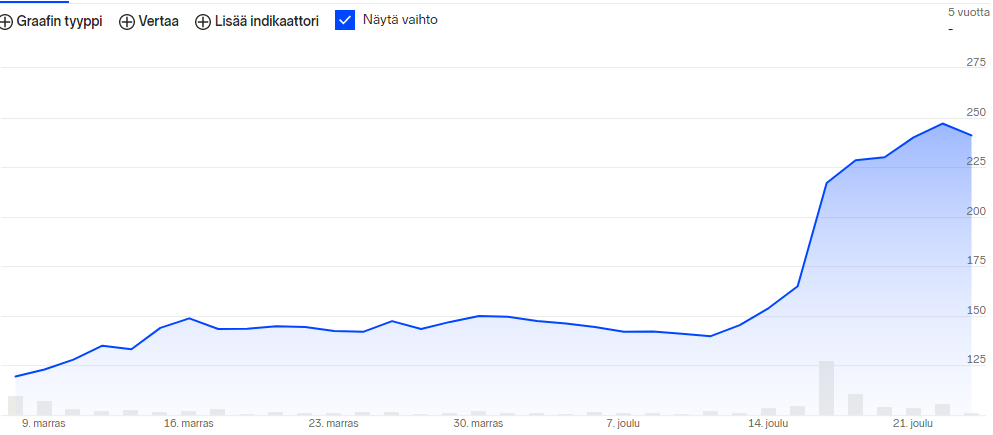The width and height of the screenshot is (993, 435).
Task: Open the Lisää indikaattori indicator list
Action: 268,21
